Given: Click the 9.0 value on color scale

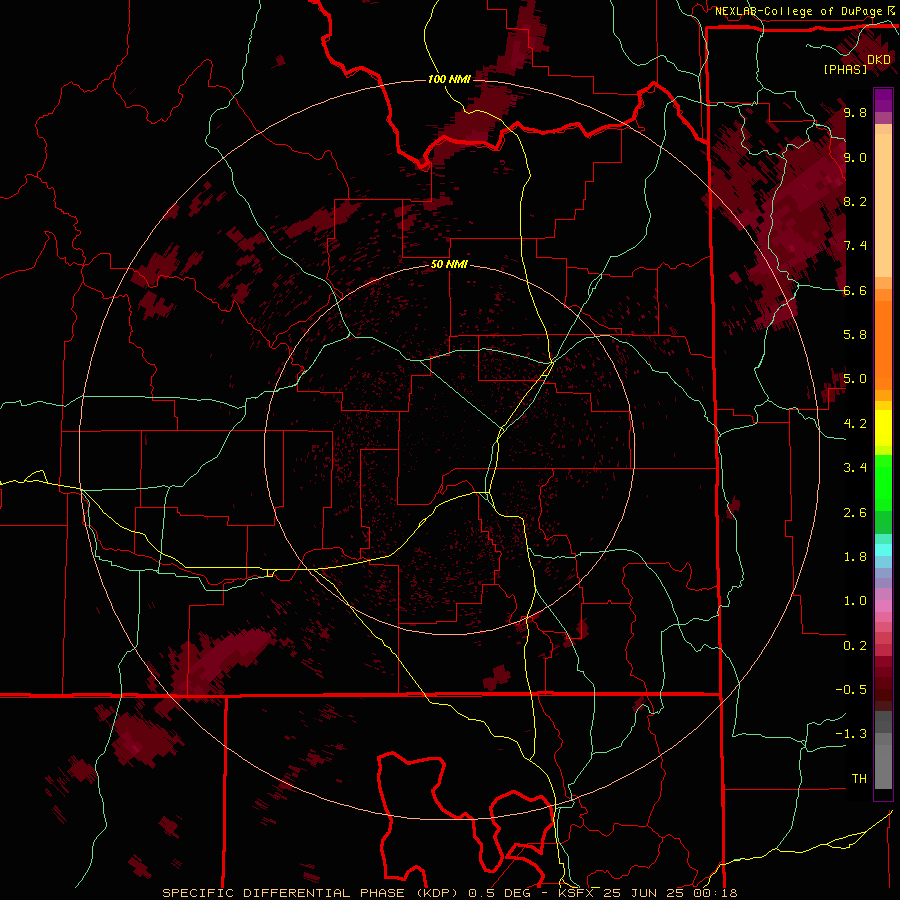Looking at the screenshot, I should pyautogui.click(x=855, y=157).
